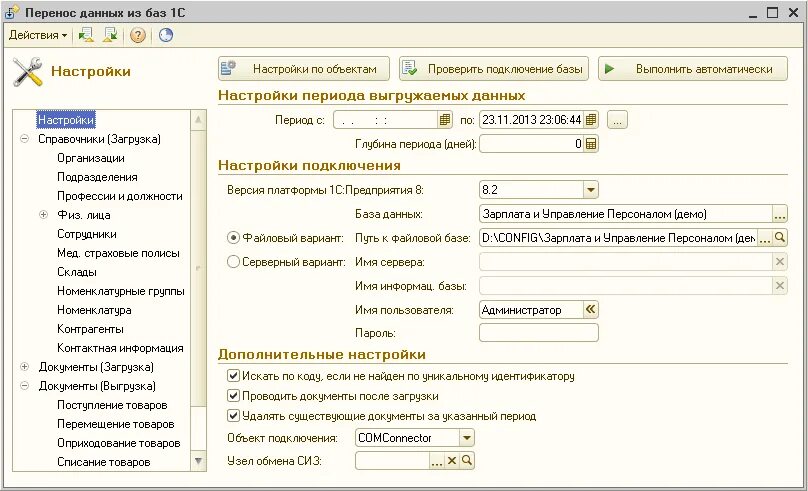Screen dimensions: 808x491
Task: Clear the Узел обмена СИЗ field
Action: click(452, 461)
